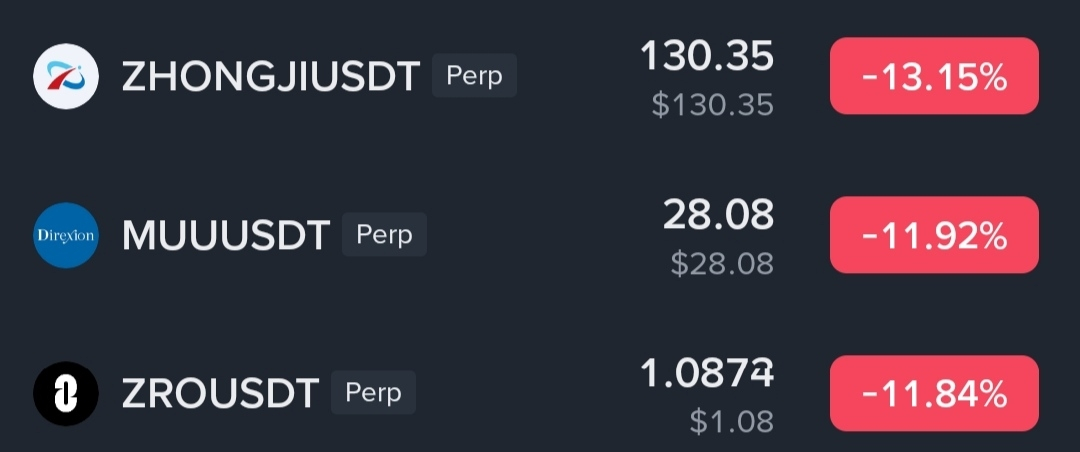1080x452 pixels.
Task: Tap the $130.35 fiat value
Action: pos(713,105)
